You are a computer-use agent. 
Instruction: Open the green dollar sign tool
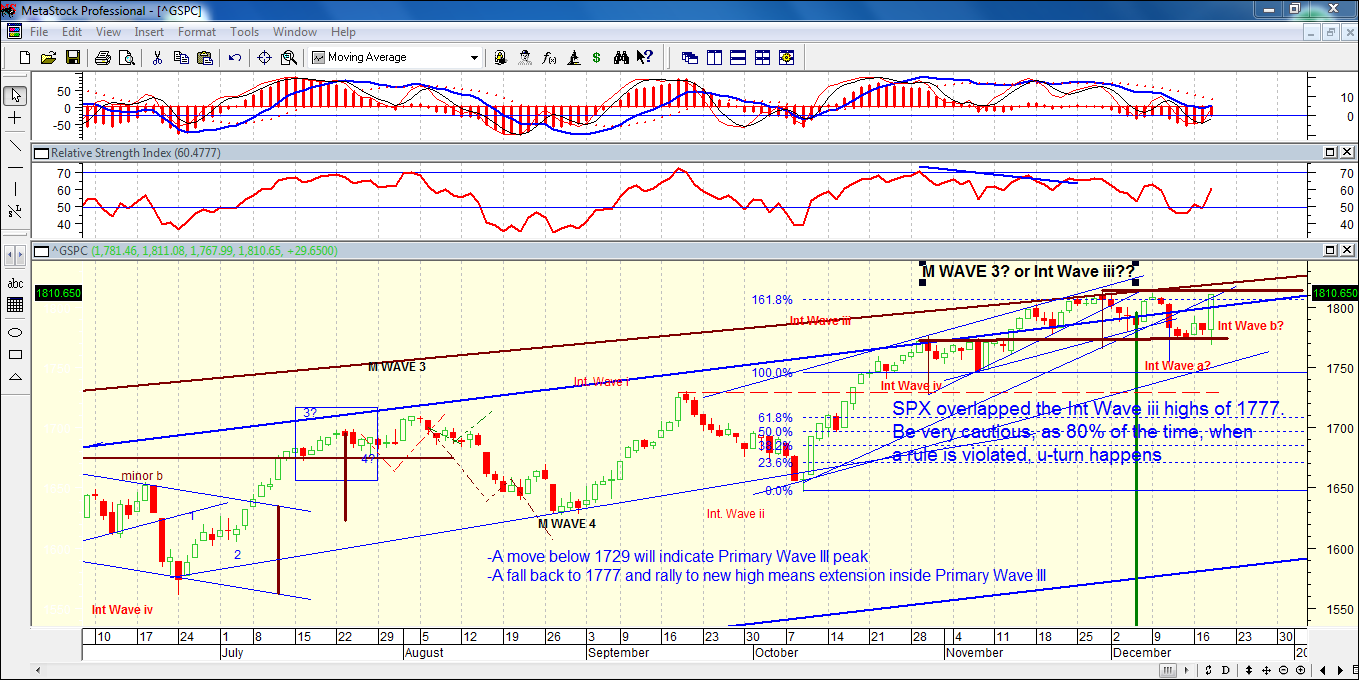[x=597, y=58]
